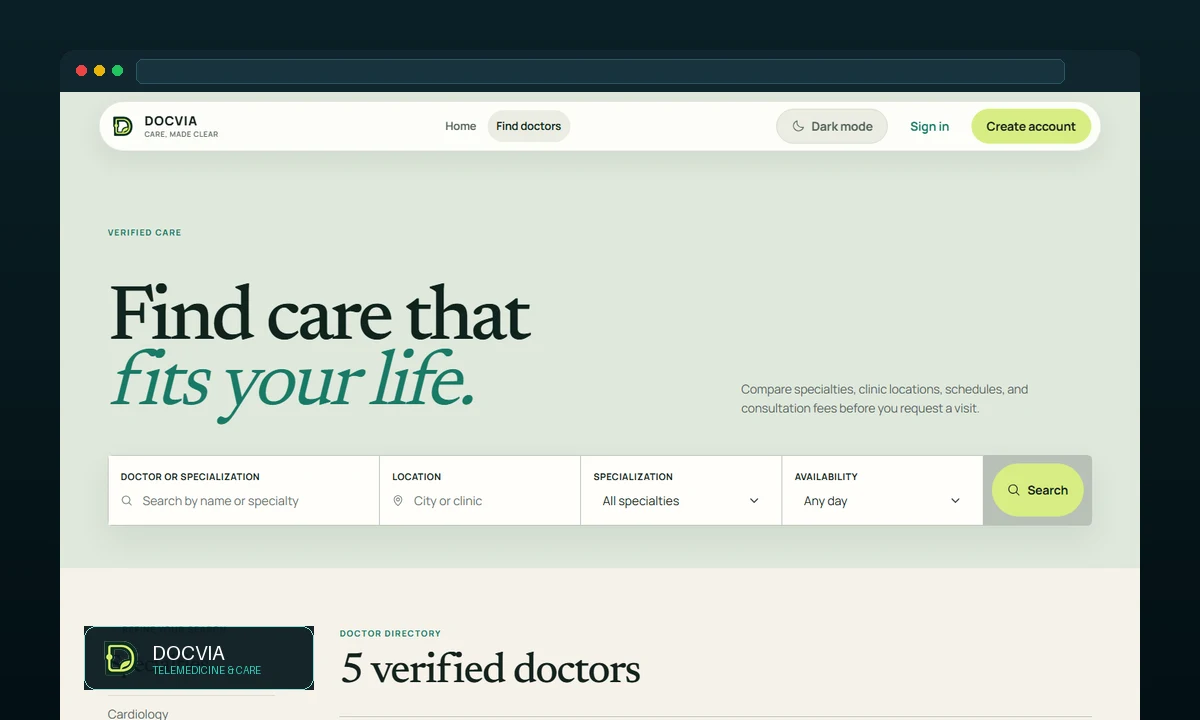Viewport: 1200px width, 720px height.
Task: Click the "5 verified doctors" heading
Action: (490, 669)
